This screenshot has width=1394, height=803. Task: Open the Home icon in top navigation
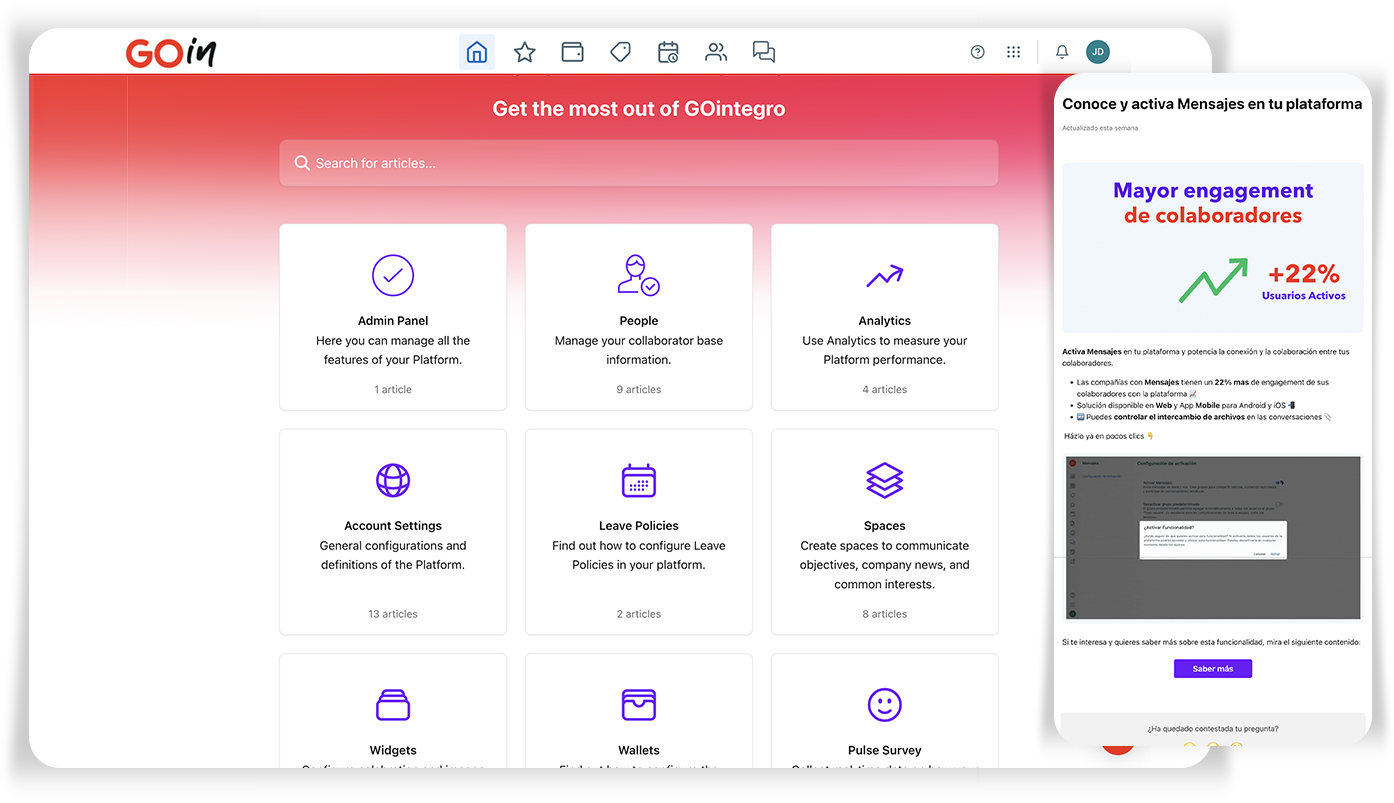pyautogui.click(x=477, y=52)
